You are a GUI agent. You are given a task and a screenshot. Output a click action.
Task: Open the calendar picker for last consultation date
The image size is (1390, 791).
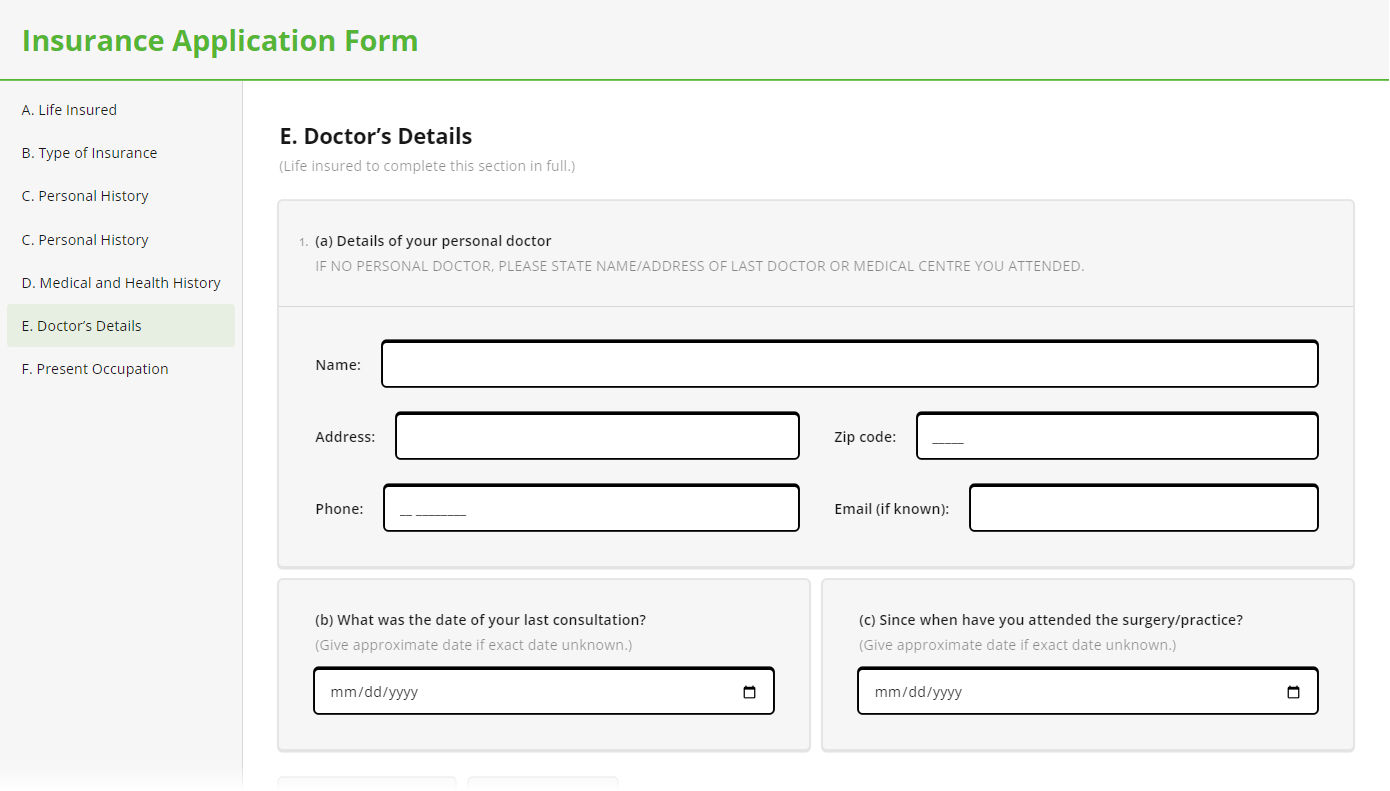[x=749, y=691]
